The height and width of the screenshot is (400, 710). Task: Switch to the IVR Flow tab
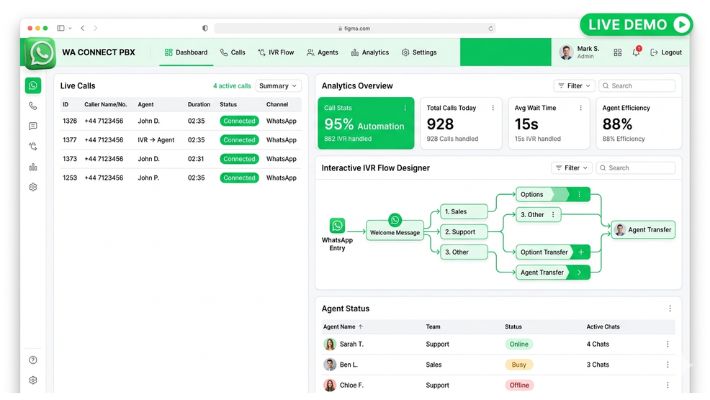coord(275,52)
